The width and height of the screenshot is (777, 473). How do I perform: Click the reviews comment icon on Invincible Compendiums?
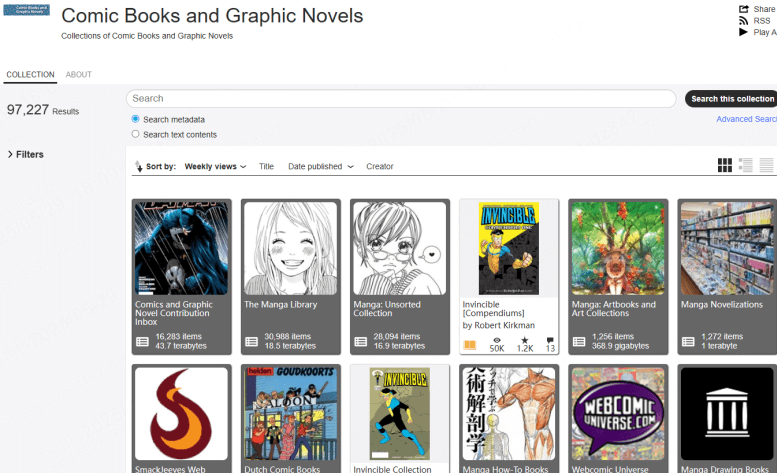pos(550,340)
